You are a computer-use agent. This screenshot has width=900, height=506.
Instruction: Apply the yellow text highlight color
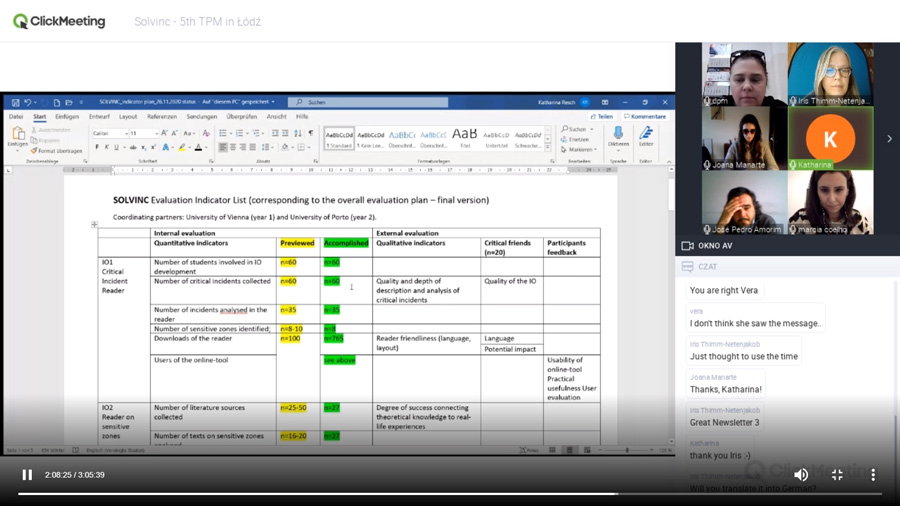(181, 147)
